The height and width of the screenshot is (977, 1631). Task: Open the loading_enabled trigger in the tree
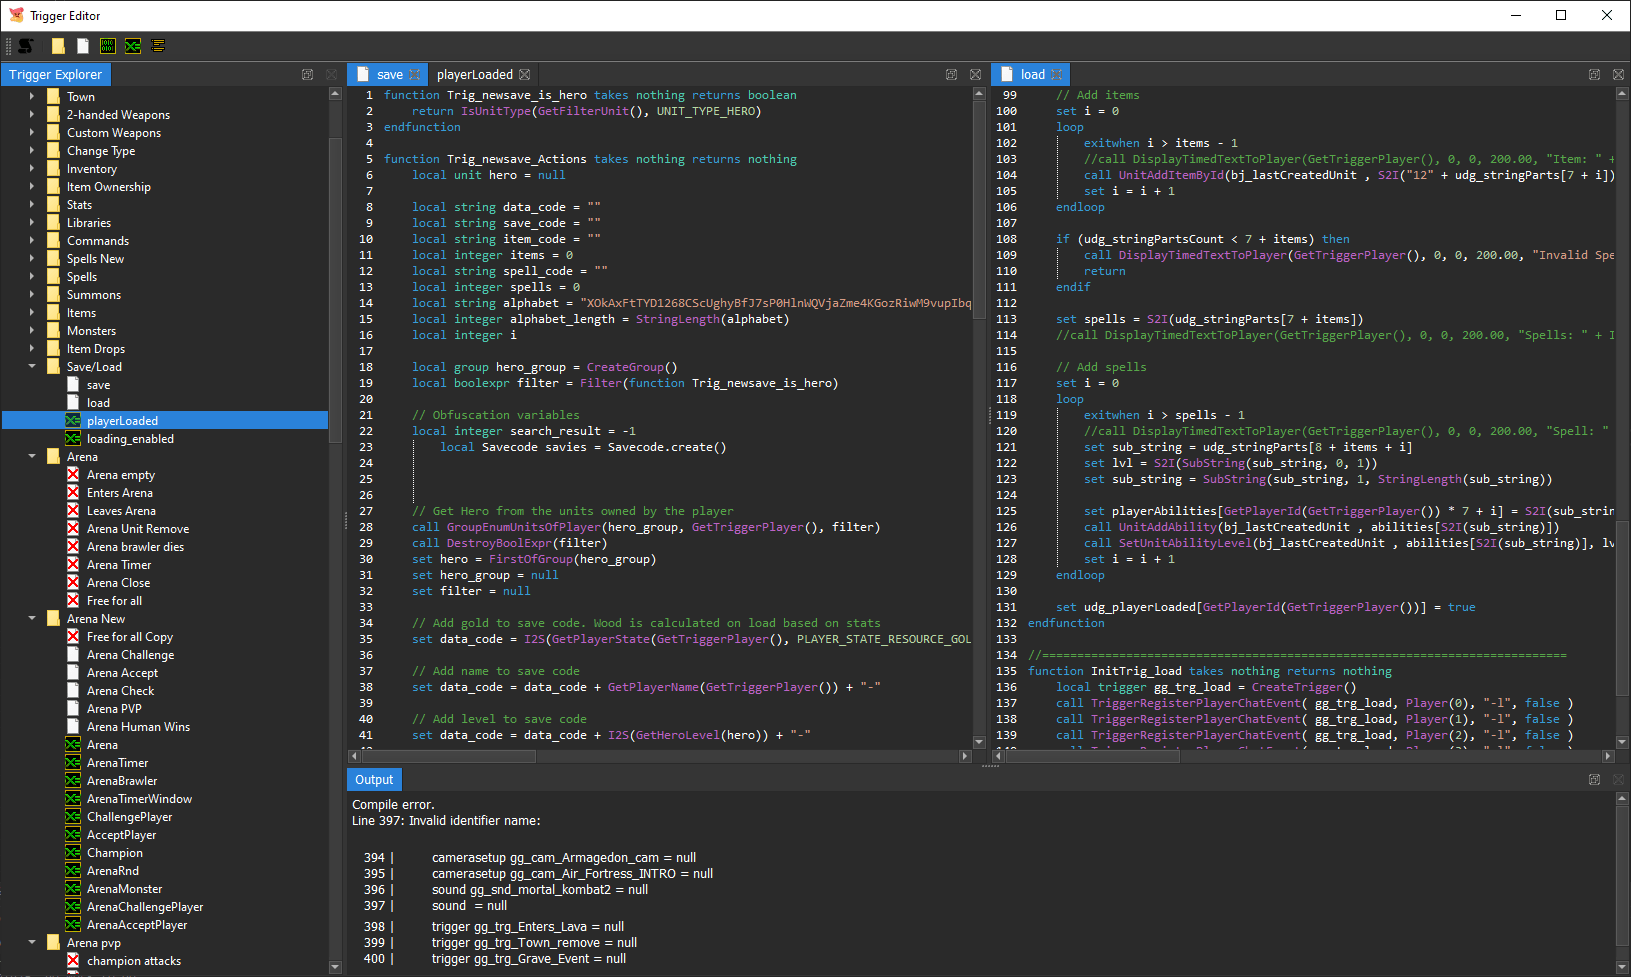pyautogui.click(x=130, y=439)
